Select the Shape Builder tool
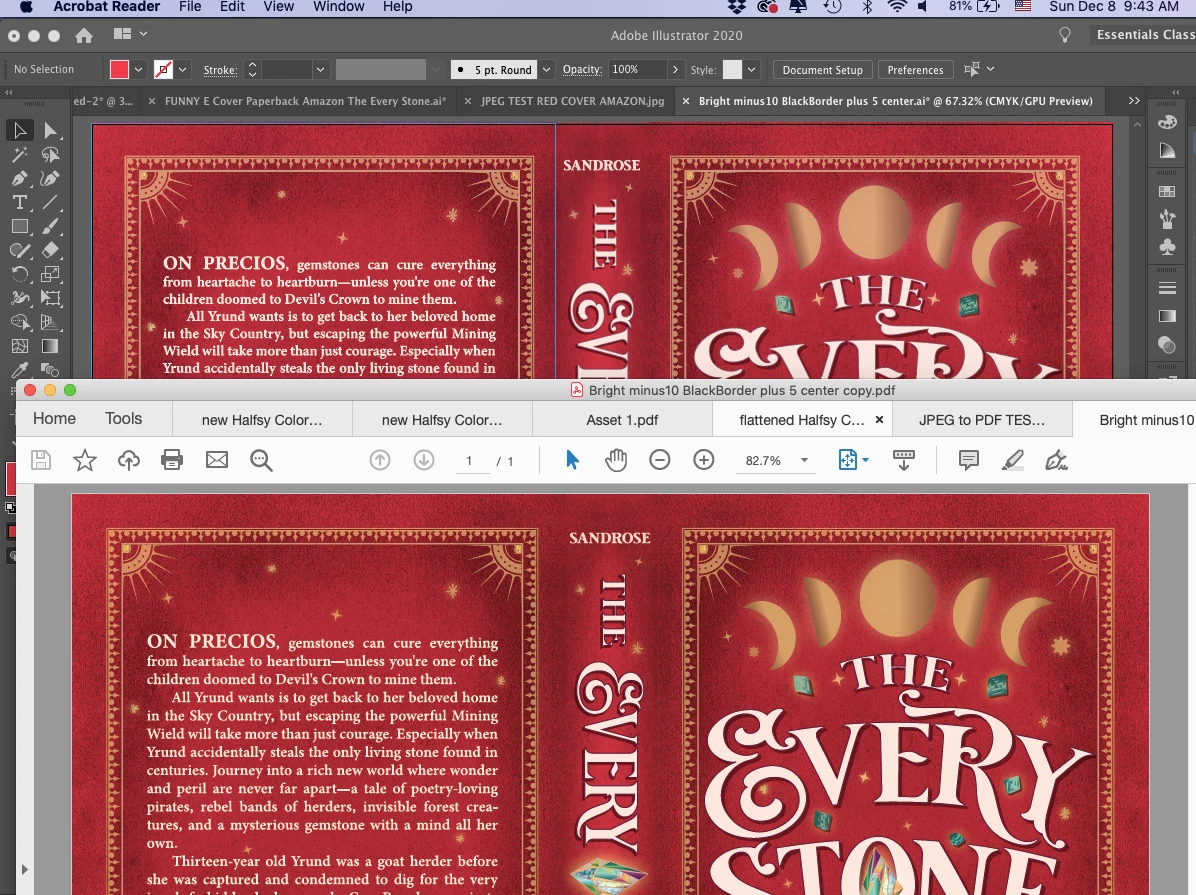 [20, 322]
